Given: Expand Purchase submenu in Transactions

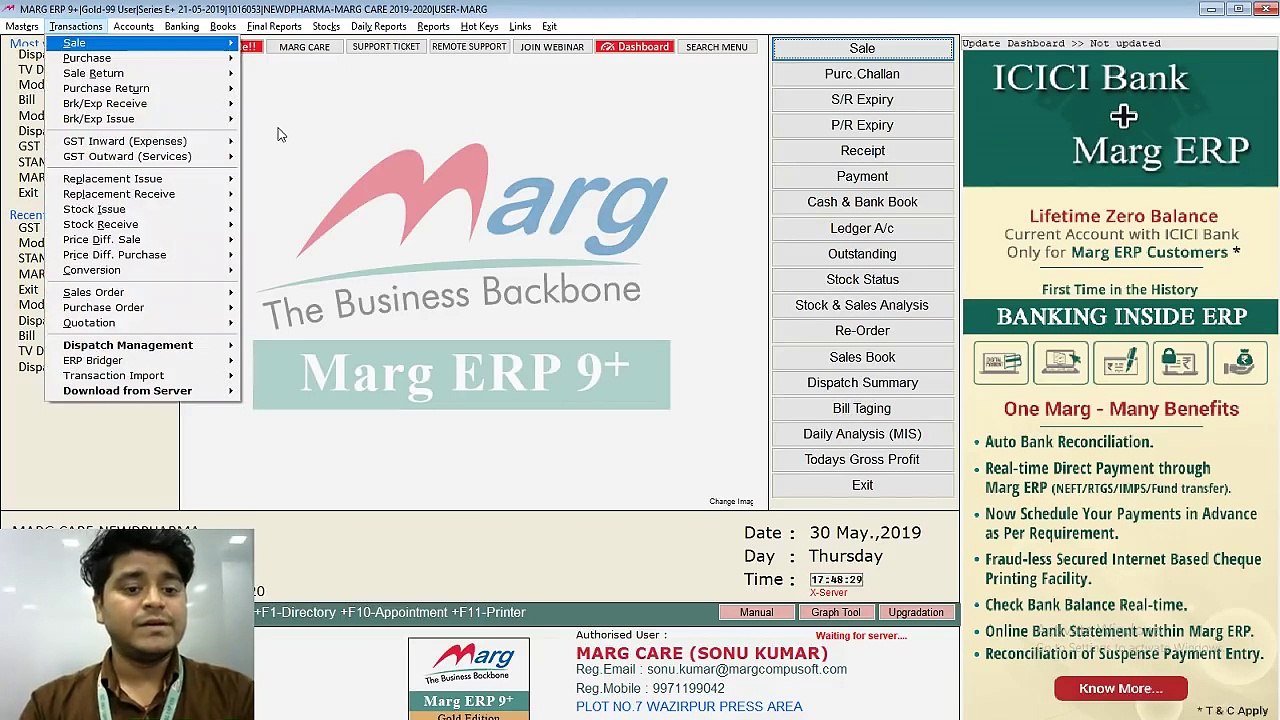Looking at the screenshot, I should coord(142,58).
